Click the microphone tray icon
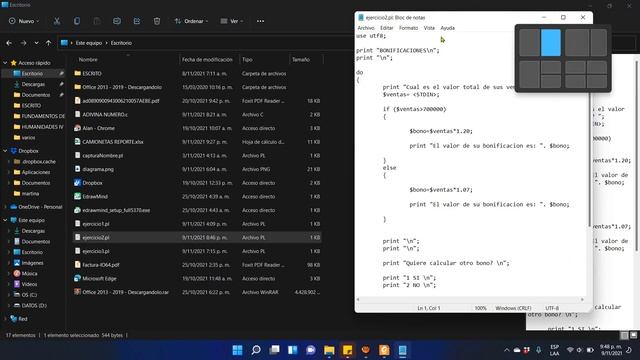 [x=539, y=350]
